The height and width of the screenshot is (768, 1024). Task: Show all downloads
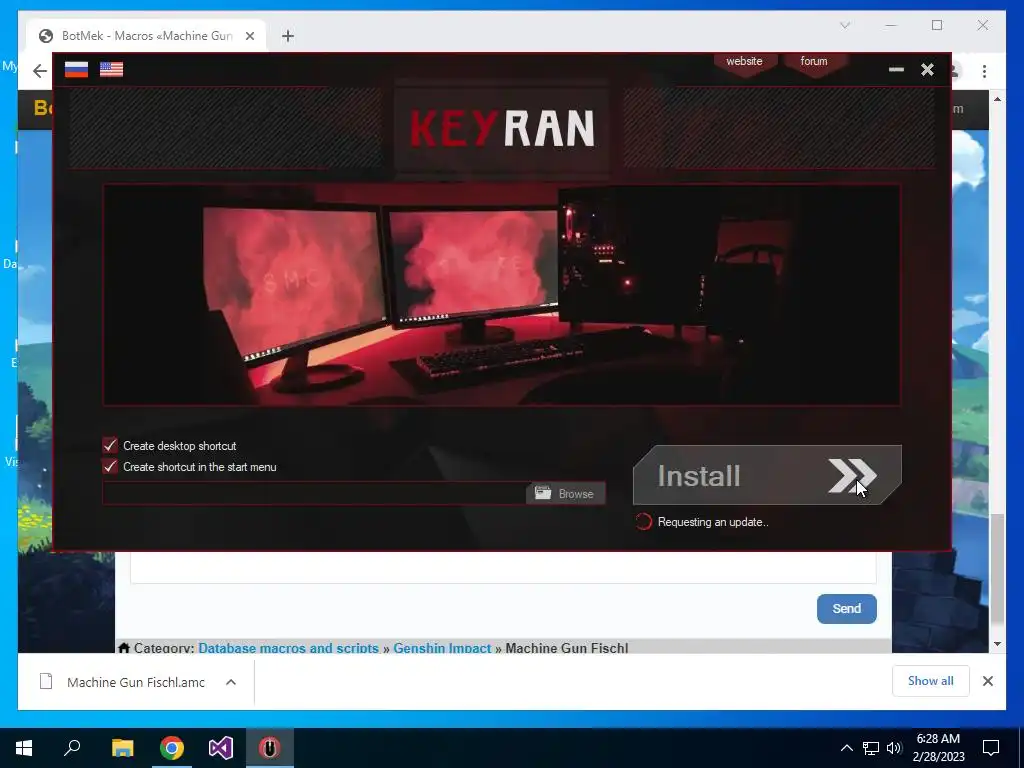[931, 681]
